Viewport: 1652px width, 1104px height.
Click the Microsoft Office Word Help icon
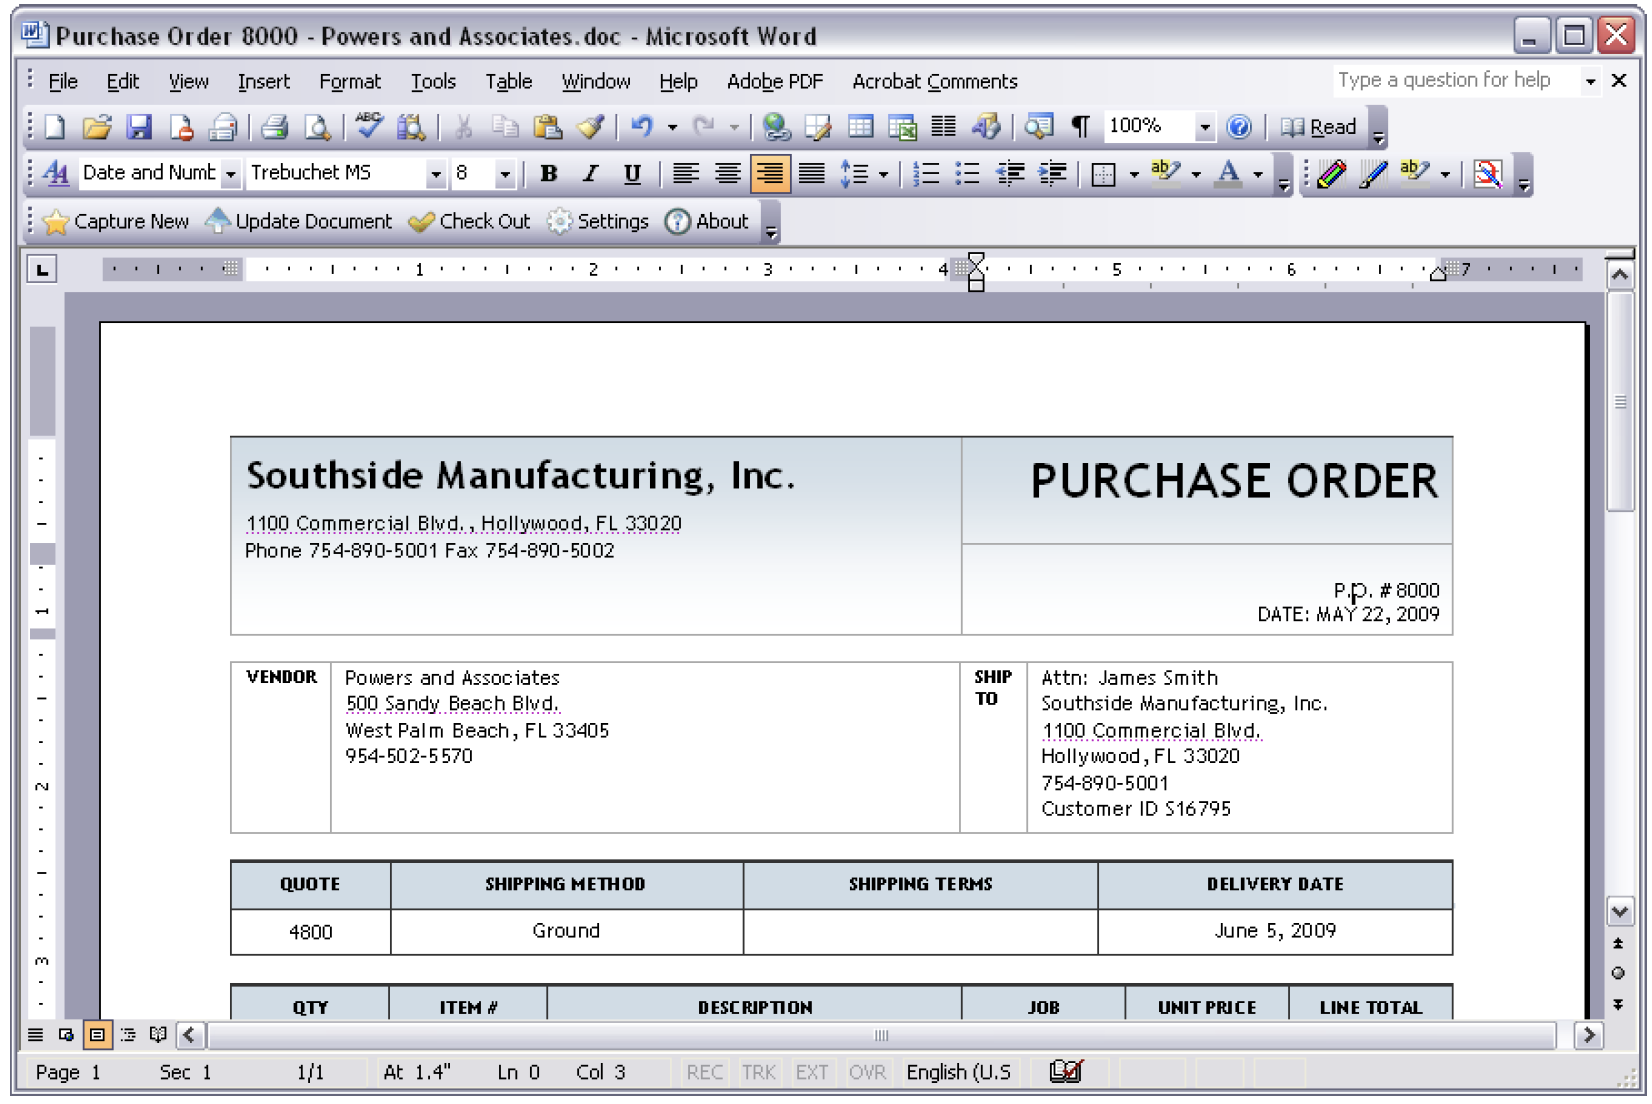click(1239, 127)
